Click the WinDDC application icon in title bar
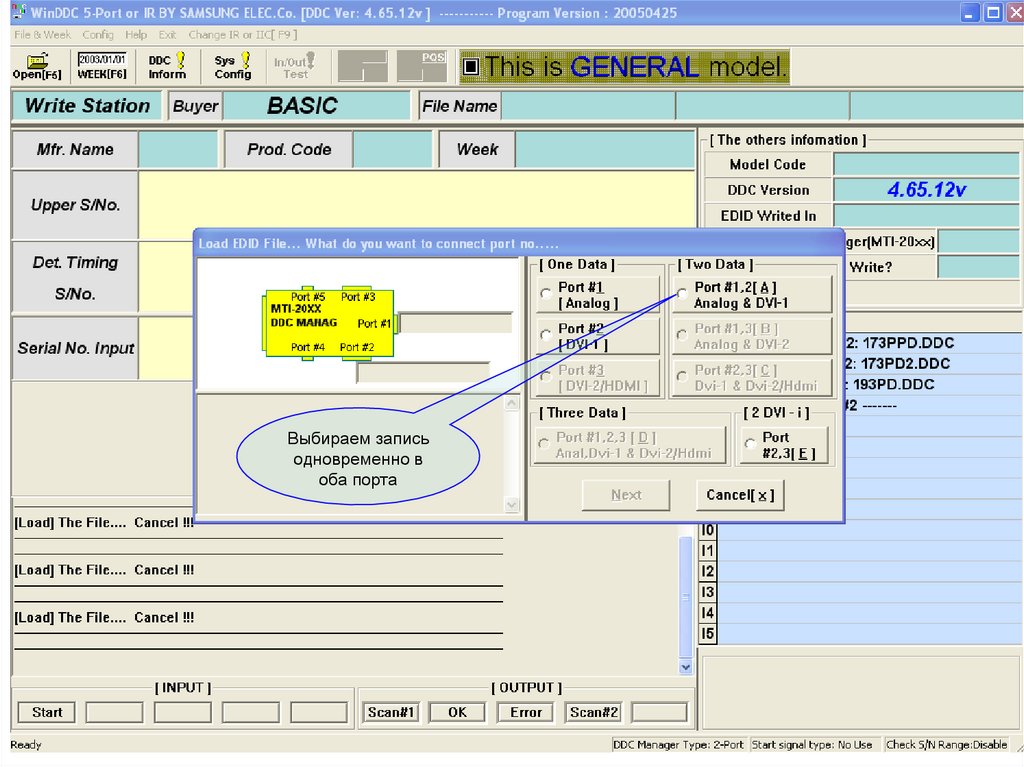Viewport: 1024px width, 767px height. pyautogui.click(x=18, y=13)
